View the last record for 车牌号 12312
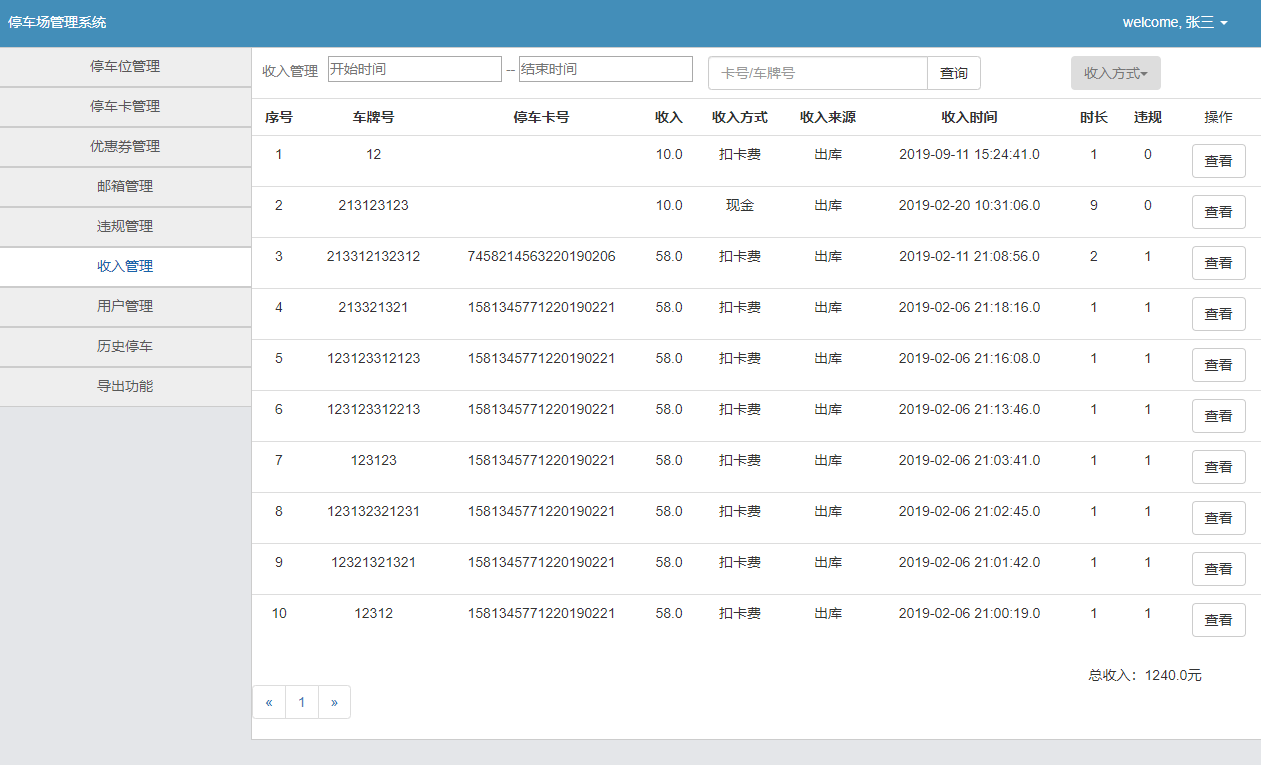This screenshot has height=765, width=1261. 1218,620
